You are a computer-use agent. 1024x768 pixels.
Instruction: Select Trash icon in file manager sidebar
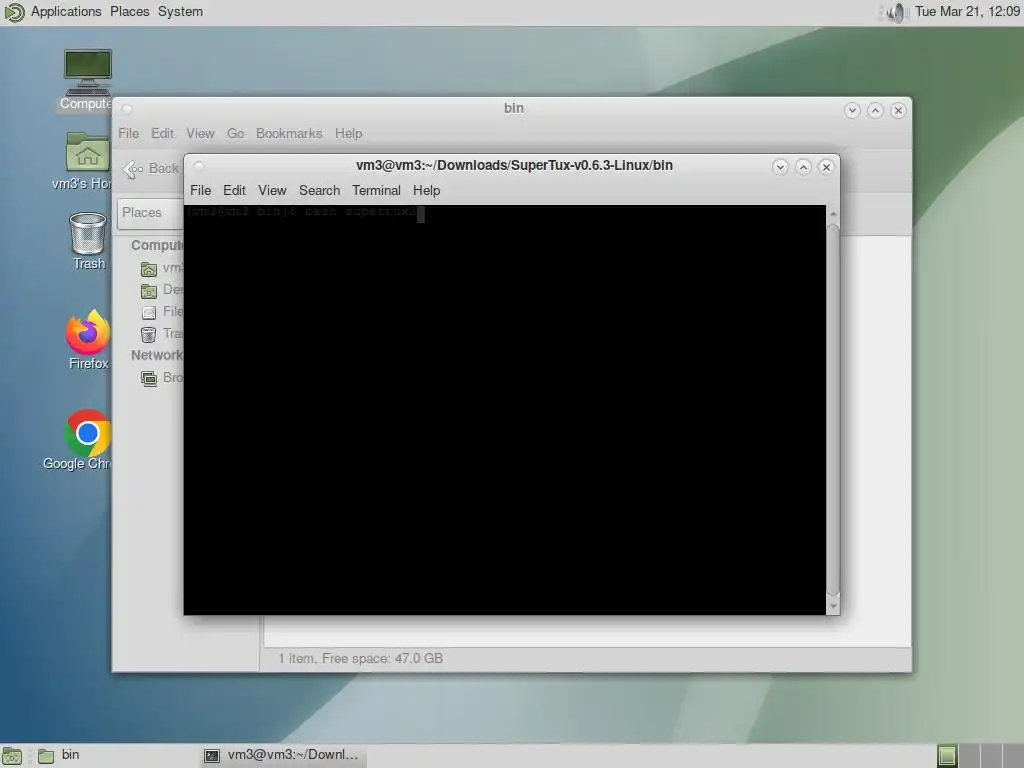[149, 334]
